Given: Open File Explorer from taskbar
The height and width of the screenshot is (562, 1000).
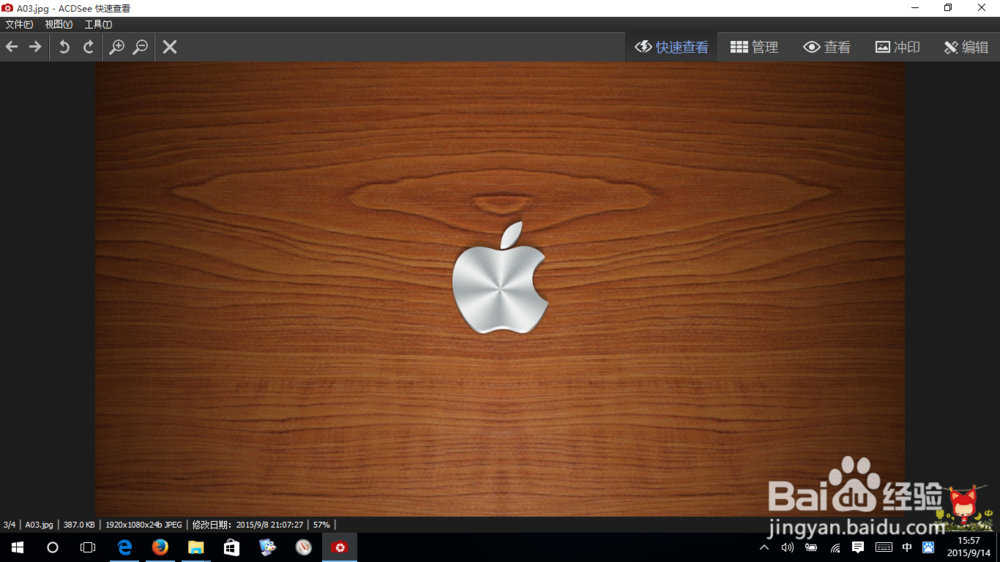Looking at the screenshot, I should click(x=196, y=547).
